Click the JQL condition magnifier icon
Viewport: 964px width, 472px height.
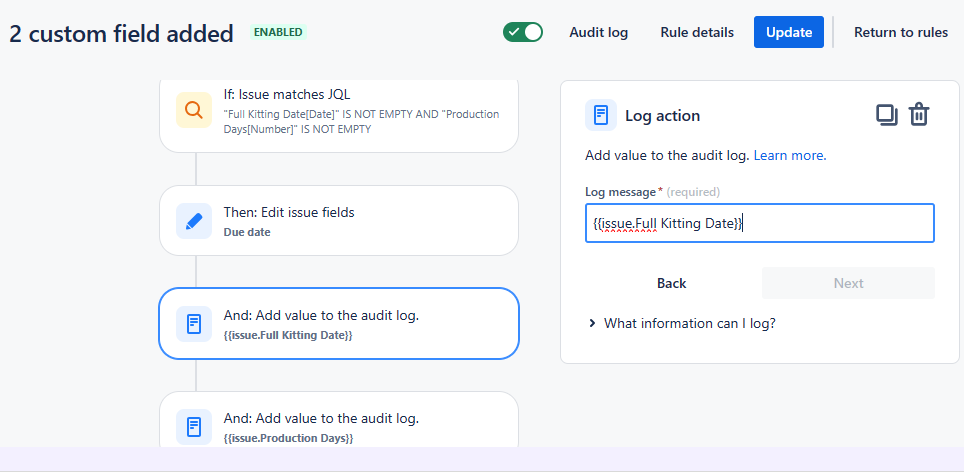(x=194, y=110)
